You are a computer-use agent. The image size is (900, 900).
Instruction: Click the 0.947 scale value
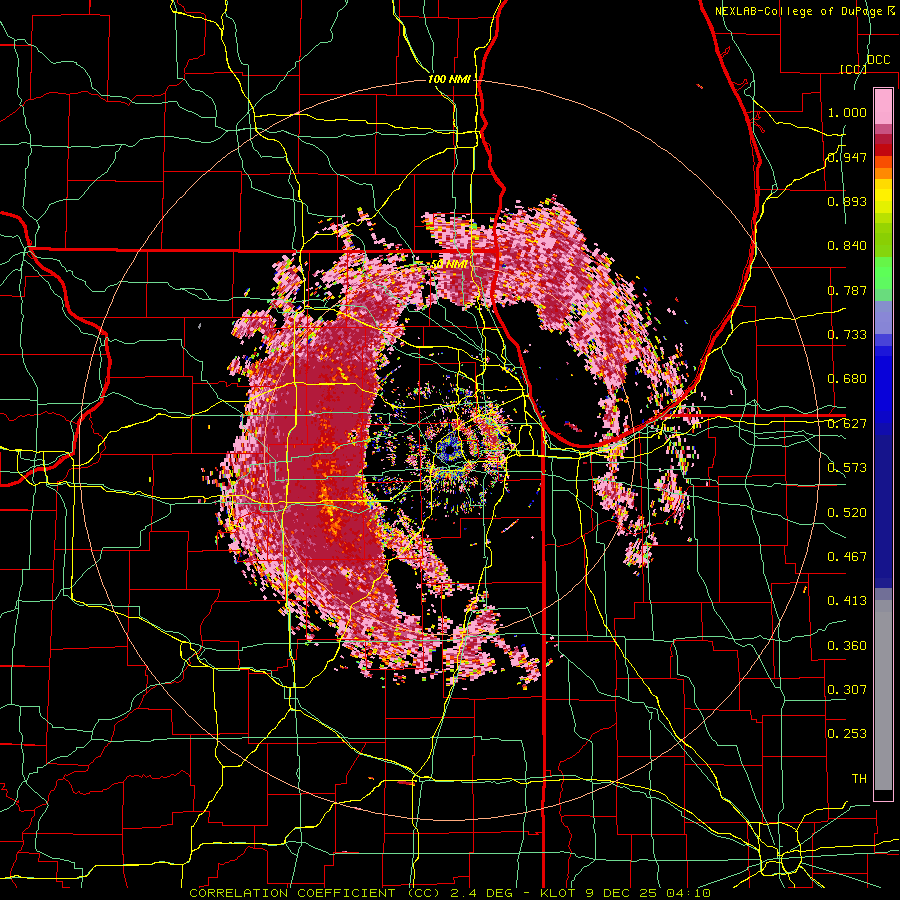847,157
